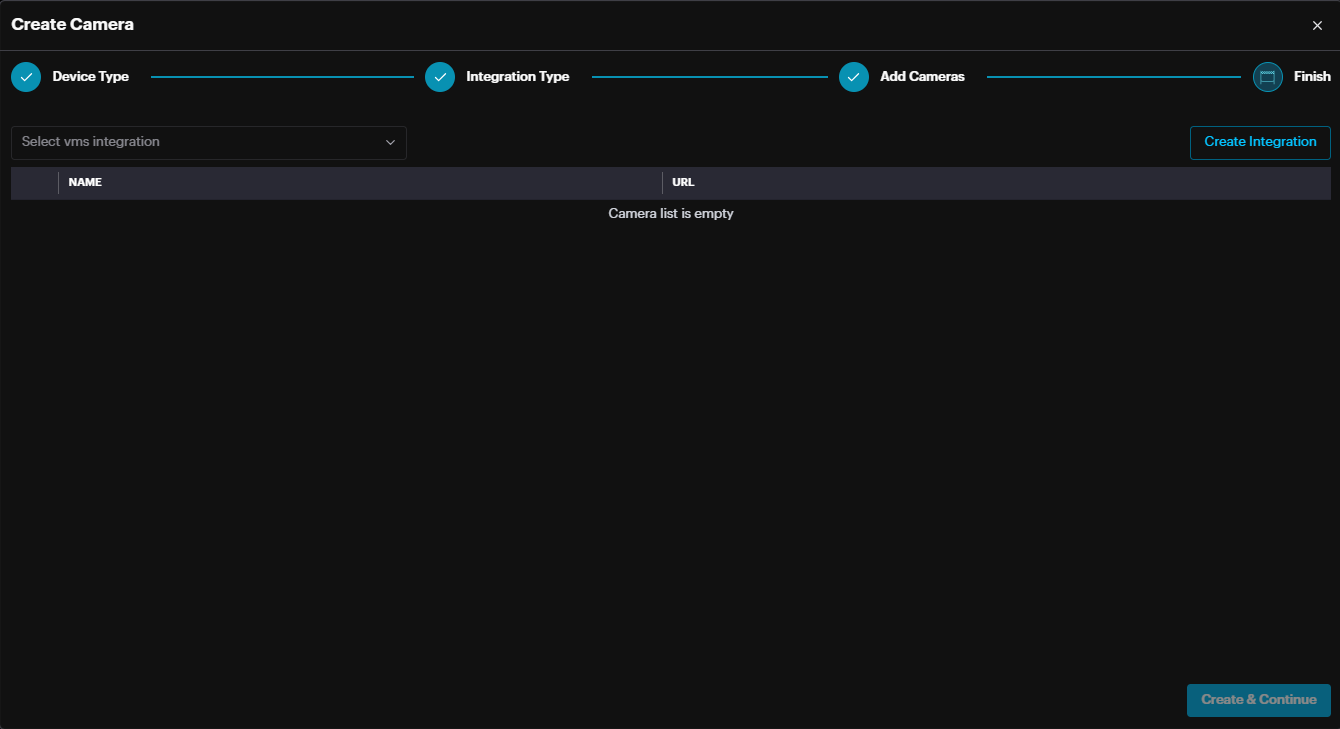The width and height of the screenshot is (1340, 729).
Task: Click the Create & Continue button
Action: click(x=1258, y=700)
